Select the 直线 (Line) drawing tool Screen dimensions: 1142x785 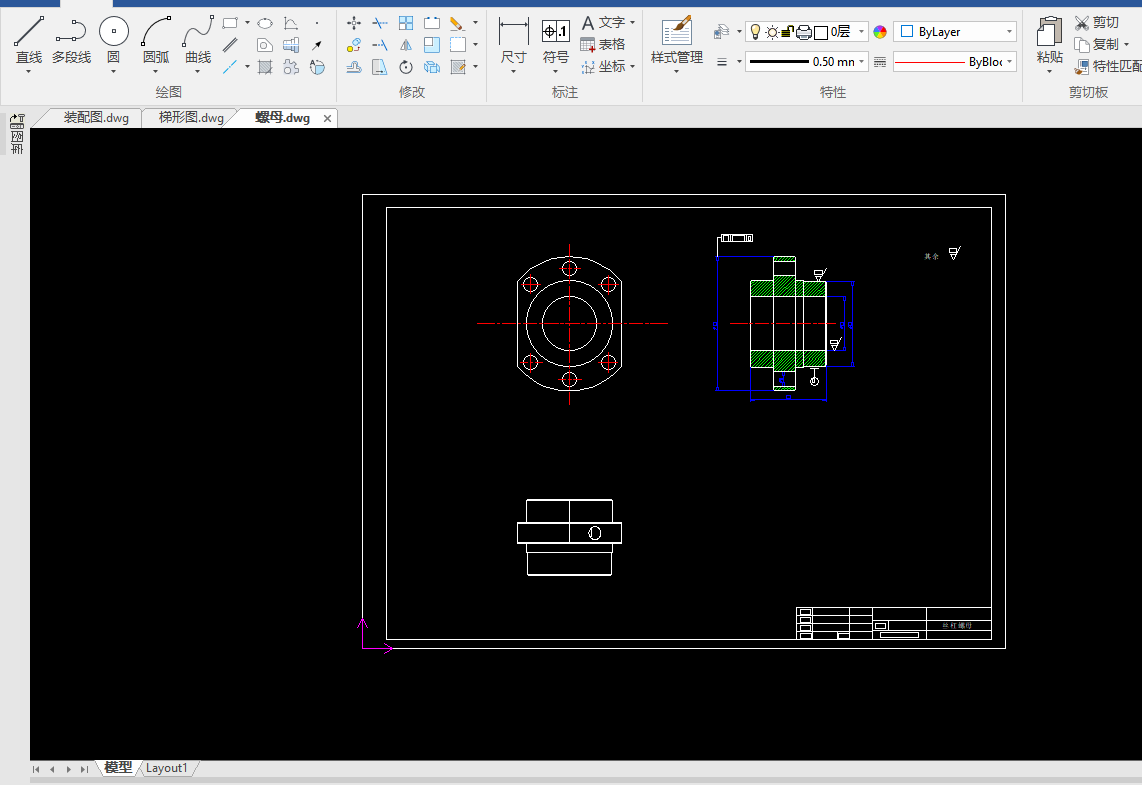click(x=28, y=41)
